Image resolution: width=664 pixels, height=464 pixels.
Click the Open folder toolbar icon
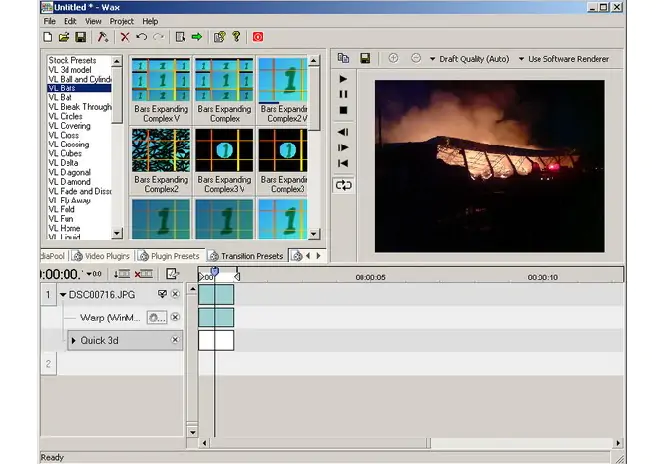(x=64, y=37)
